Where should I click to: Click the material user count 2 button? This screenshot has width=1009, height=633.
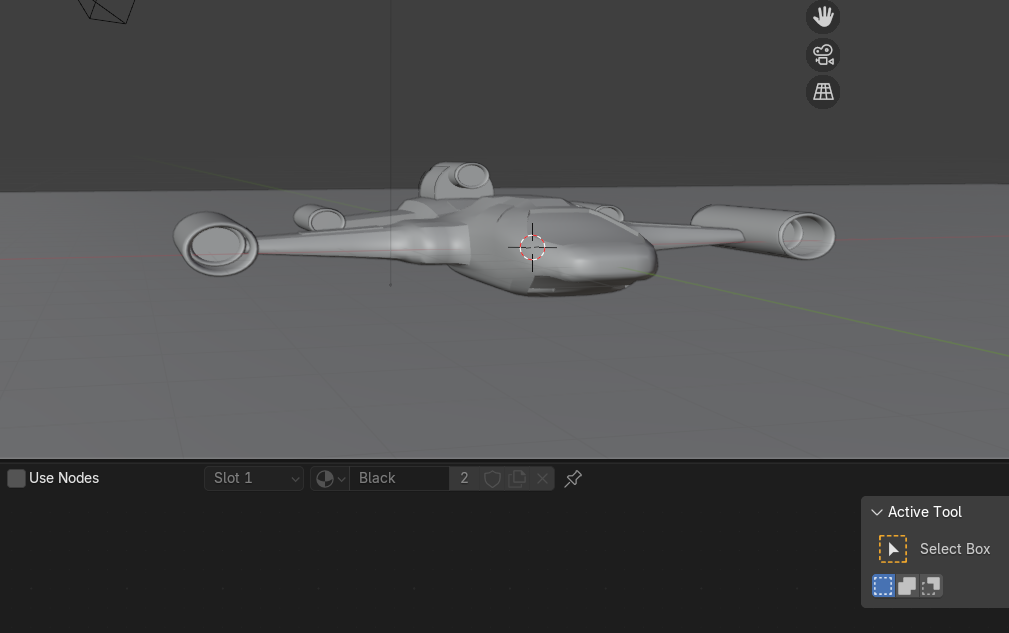click(x=464, y=479)
